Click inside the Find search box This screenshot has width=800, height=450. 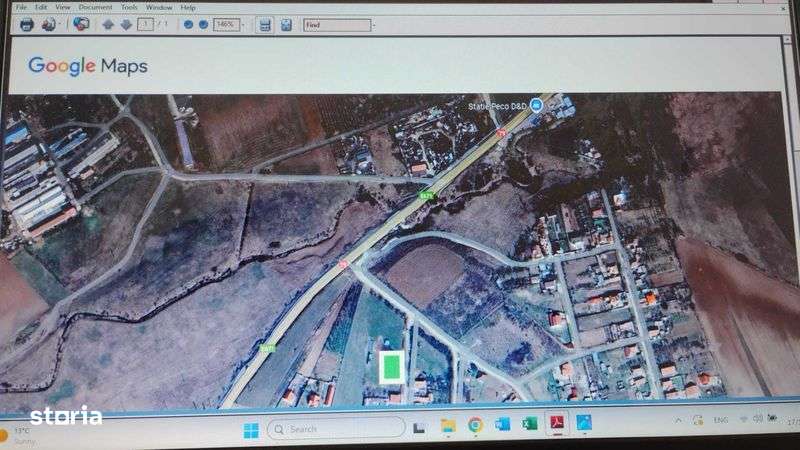[x=337, y=25]
